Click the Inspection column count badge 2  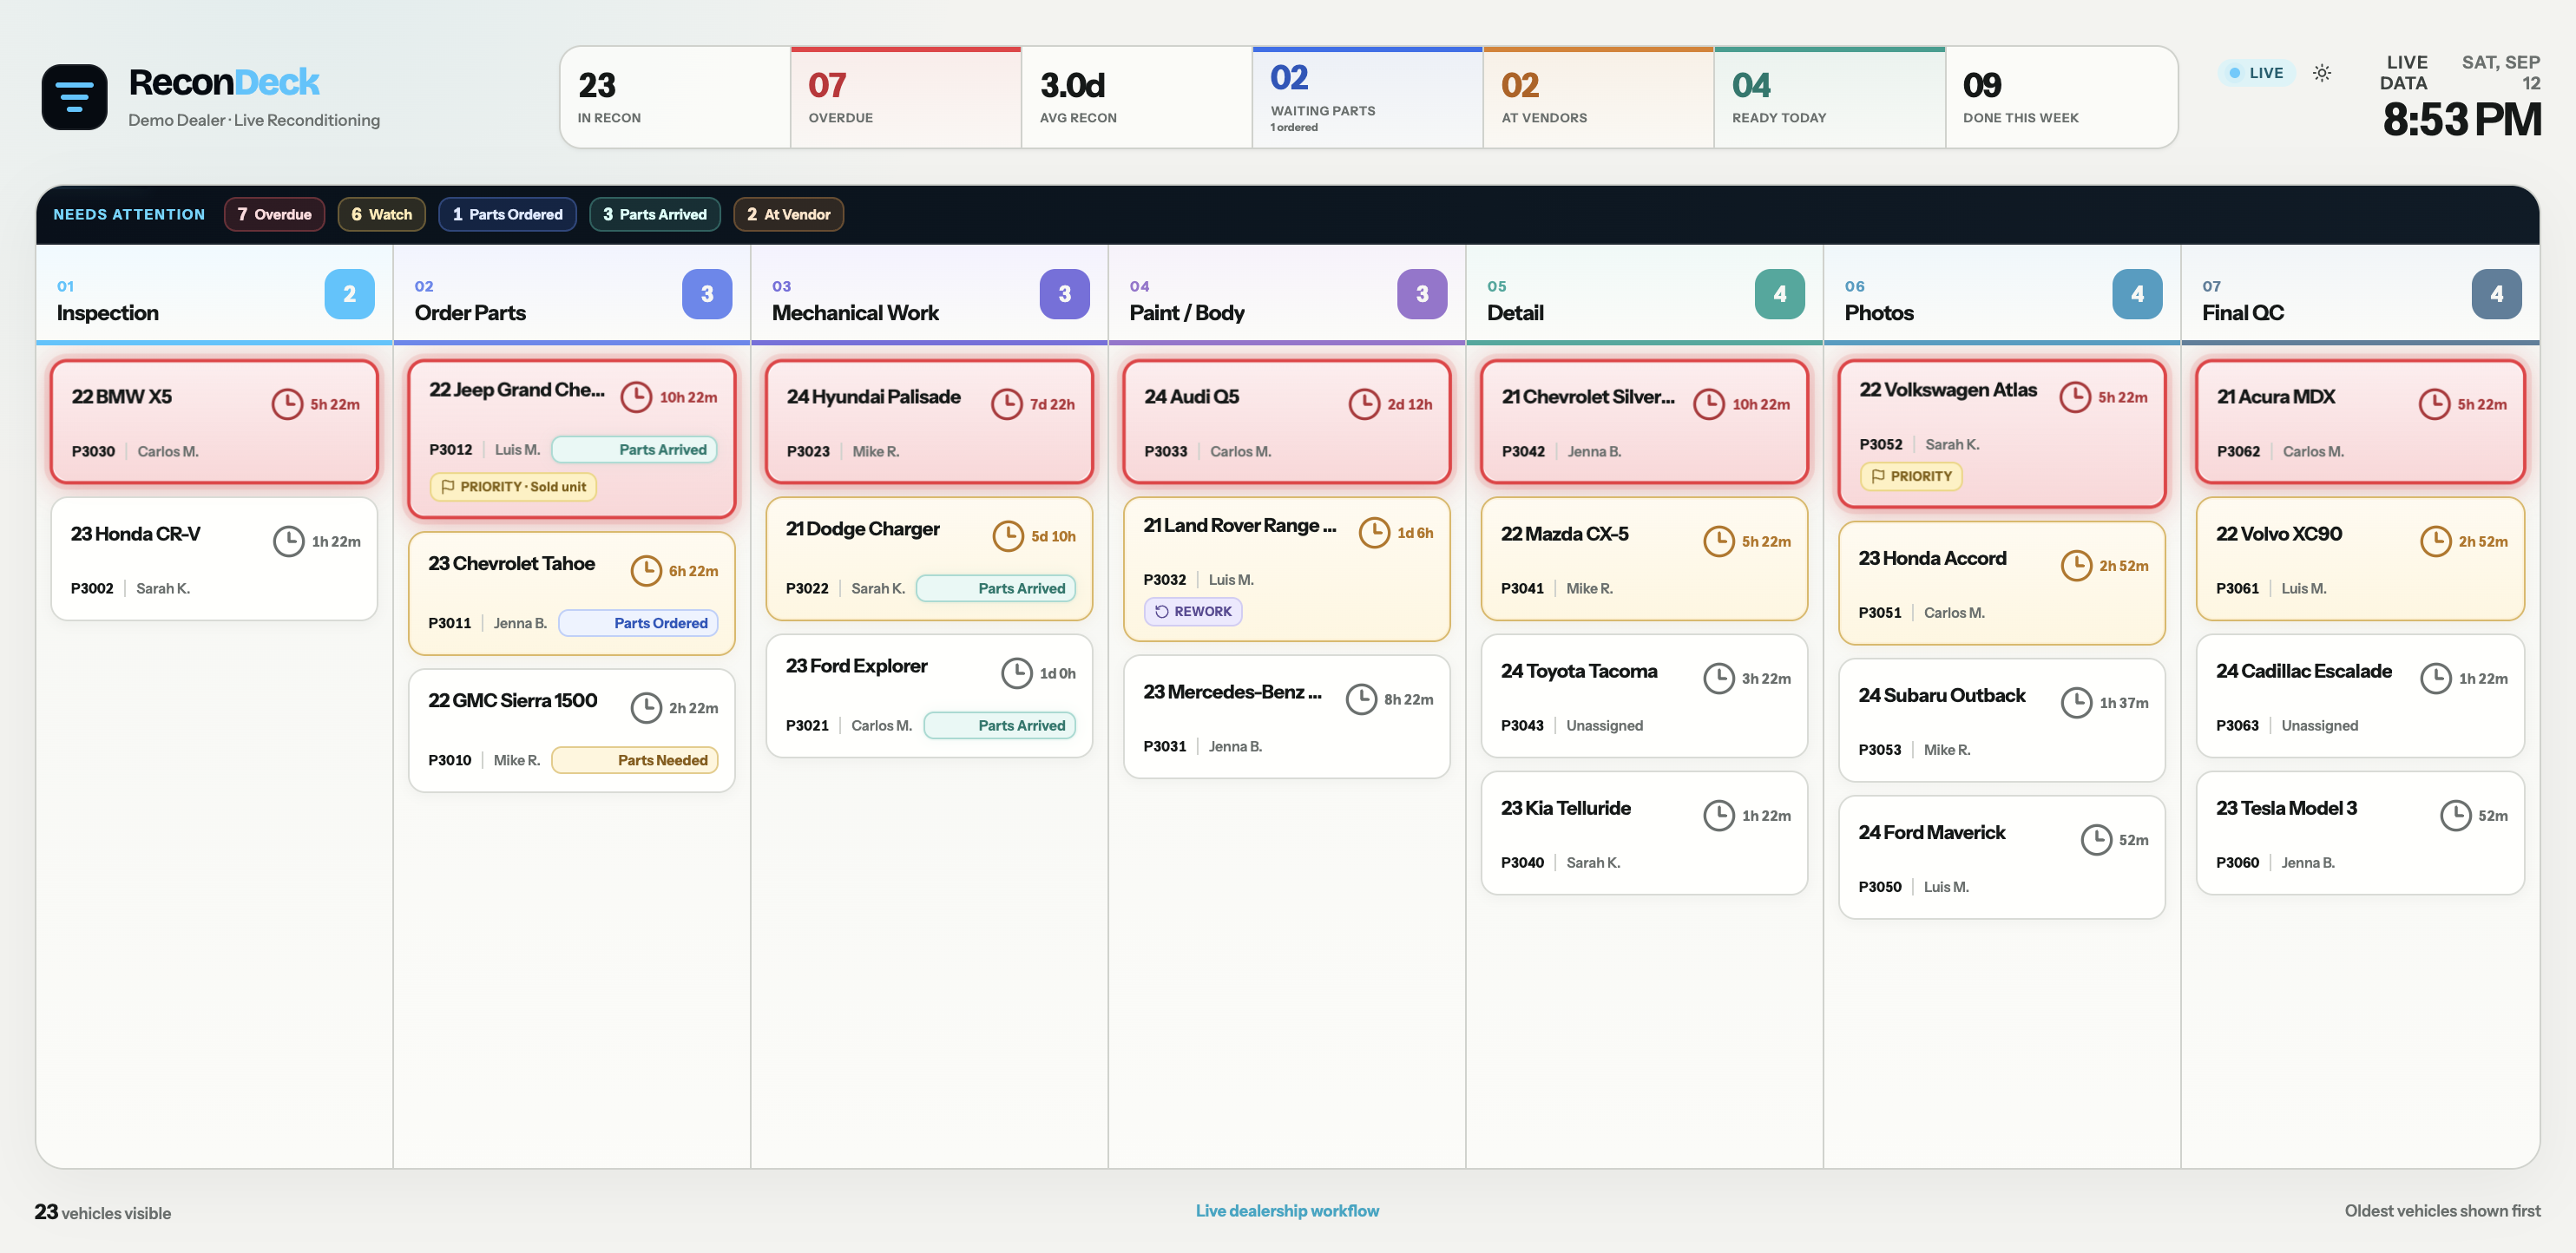[x=349, y=294]
